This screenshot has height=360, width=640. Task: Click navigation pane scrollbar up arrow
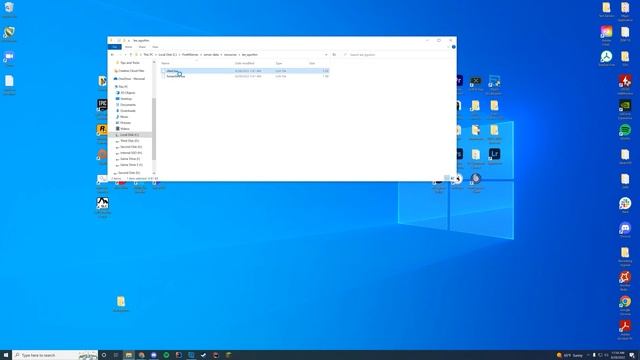click(154, 62)
